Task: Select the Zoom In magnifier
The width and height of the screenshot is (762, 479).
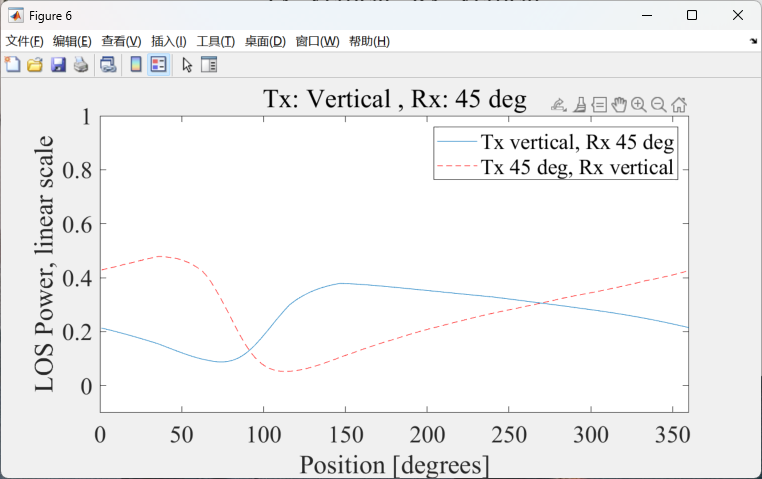Action: (639, 104)
